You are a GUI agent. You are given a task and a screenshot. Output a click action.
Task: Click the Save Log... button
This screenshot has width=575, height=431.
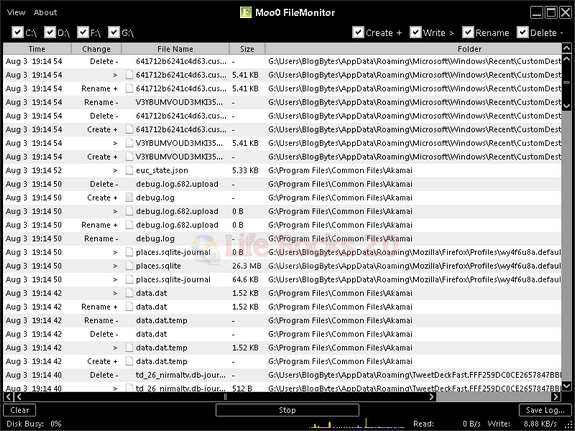pos(545,410)
